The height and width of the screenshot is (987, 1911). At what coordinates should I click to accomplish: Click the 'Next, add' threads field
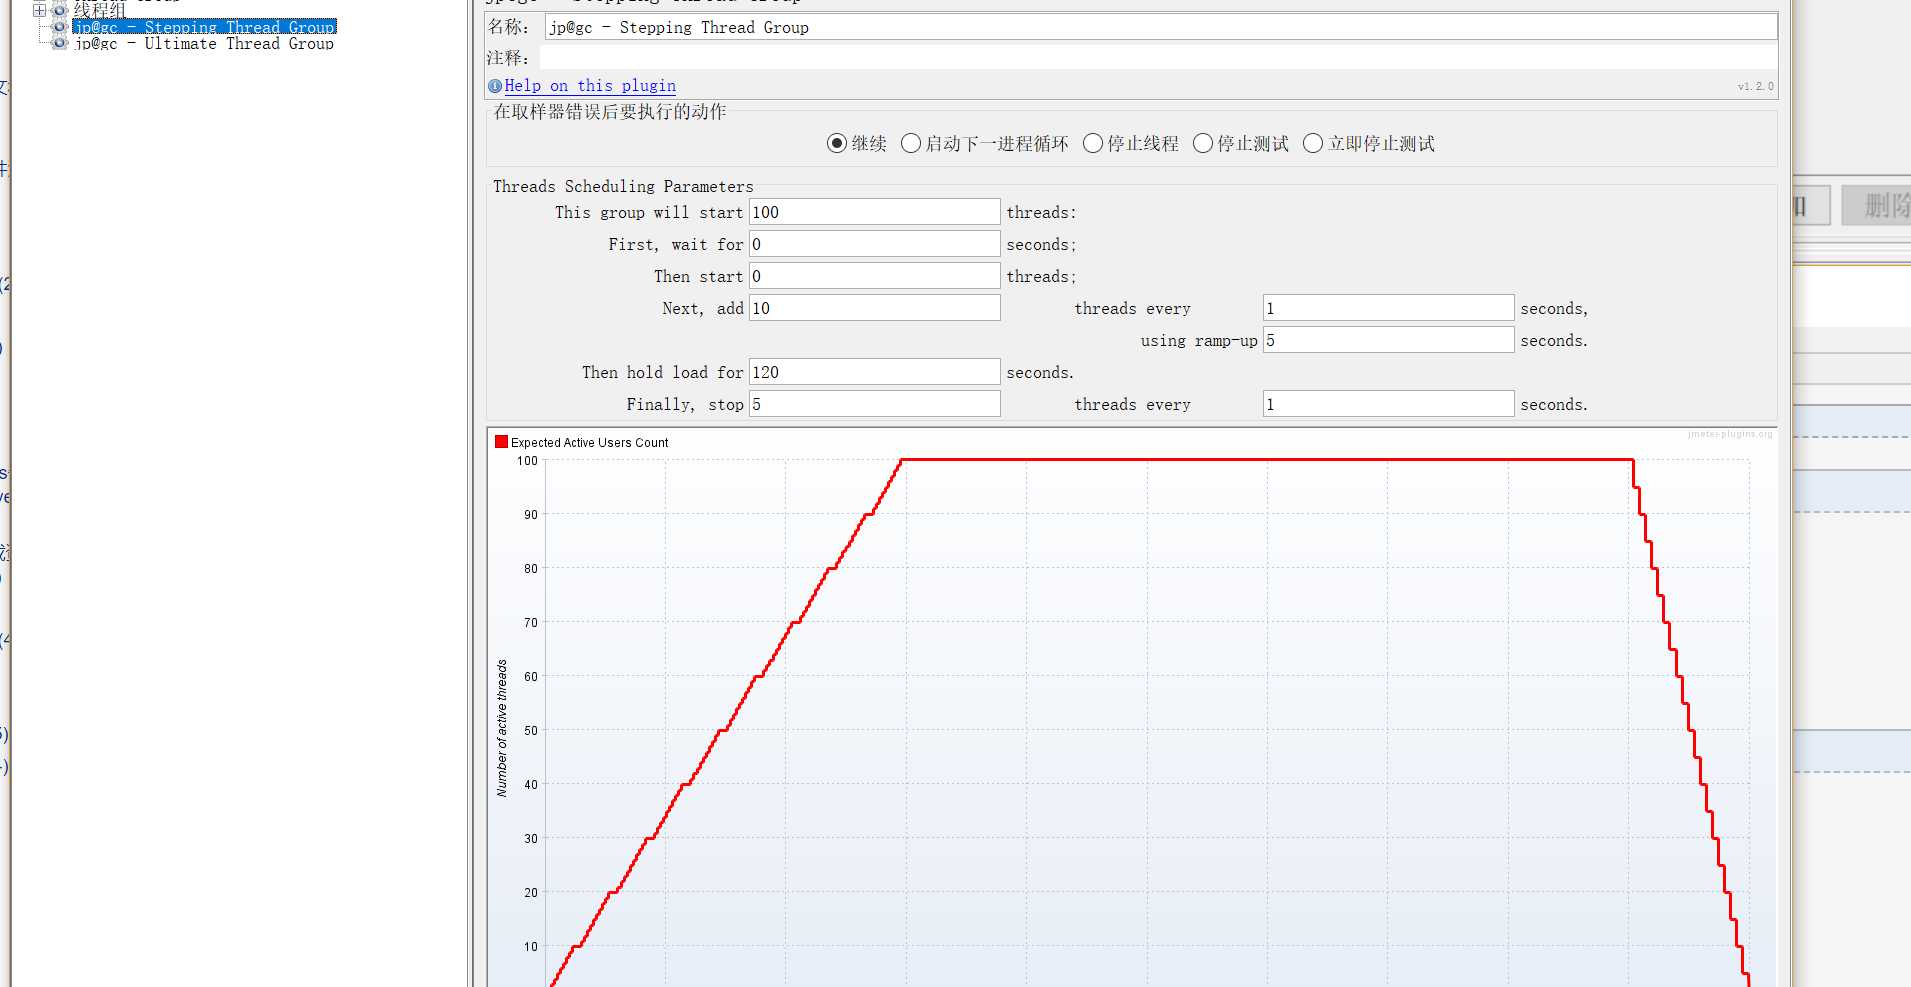pyautogui.click(x=875, y=308)
